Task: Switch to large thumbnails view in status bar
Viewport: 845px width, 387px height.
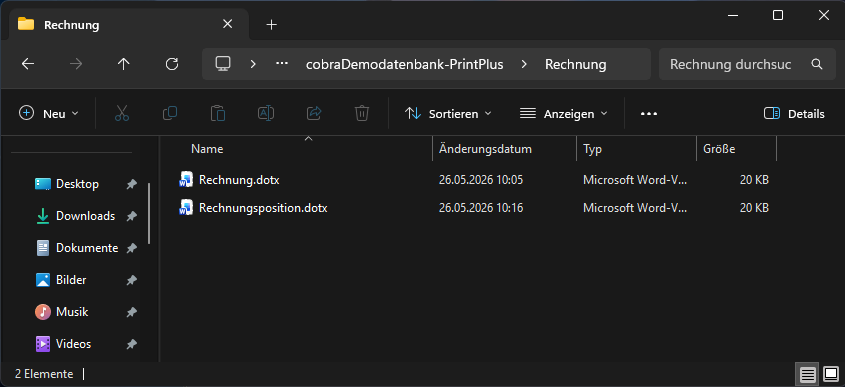Action: pyautogui.click(x=830, y=374)
